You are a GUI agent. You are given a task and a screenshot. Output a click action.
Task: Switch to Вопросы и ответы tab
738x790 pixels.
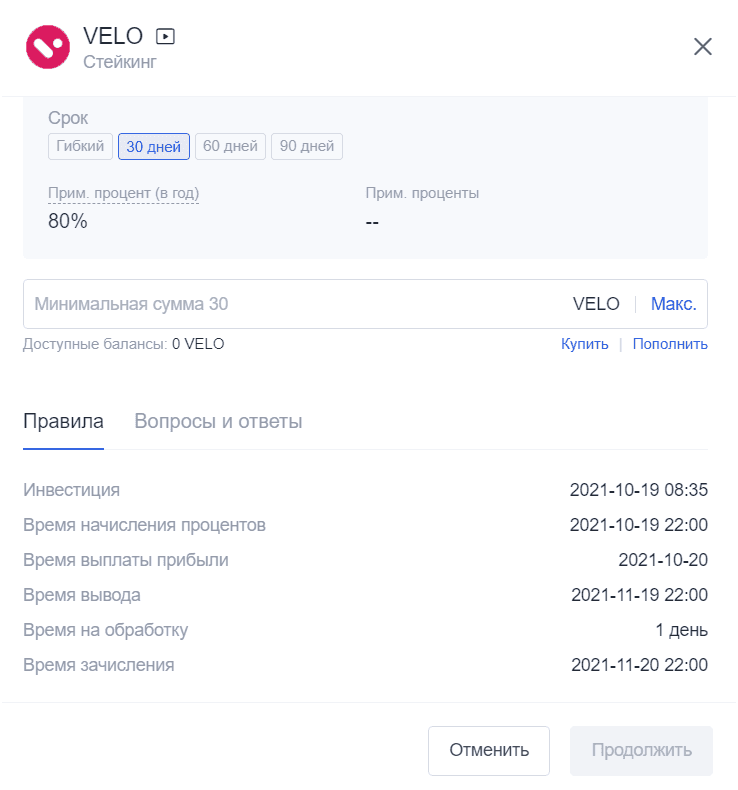[x=218, y=421]
